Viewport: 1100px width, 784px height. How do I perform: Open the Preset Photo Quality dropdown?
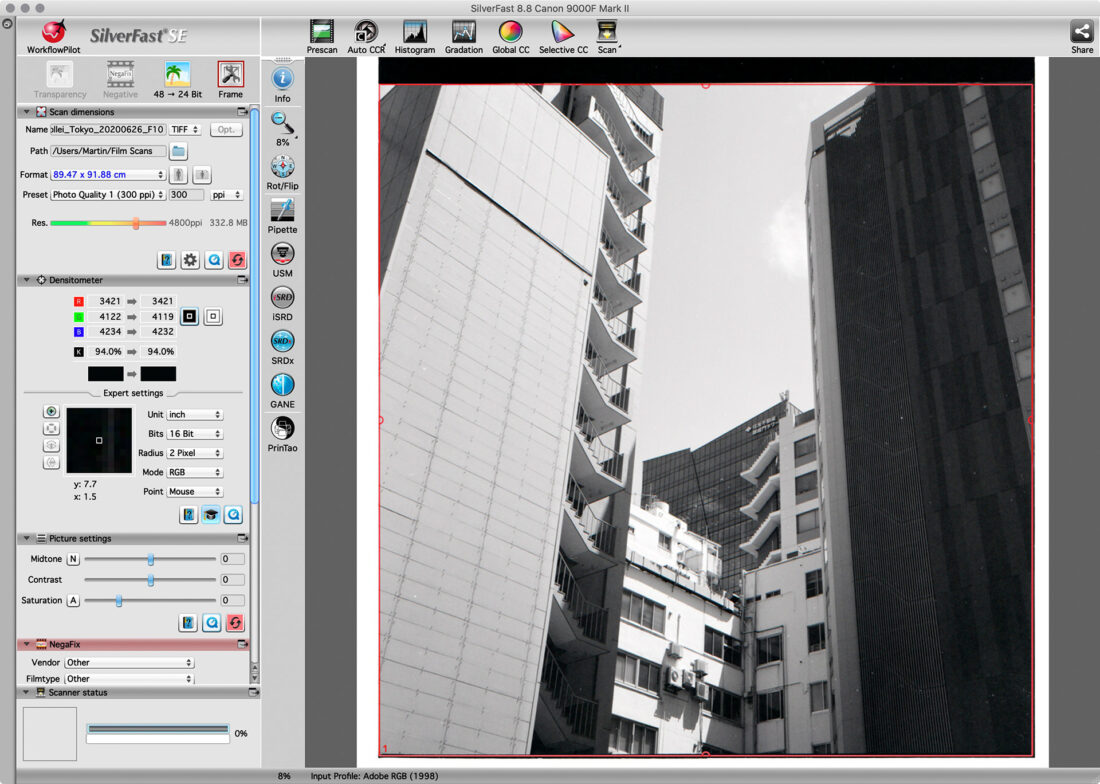tap(108, 195)
